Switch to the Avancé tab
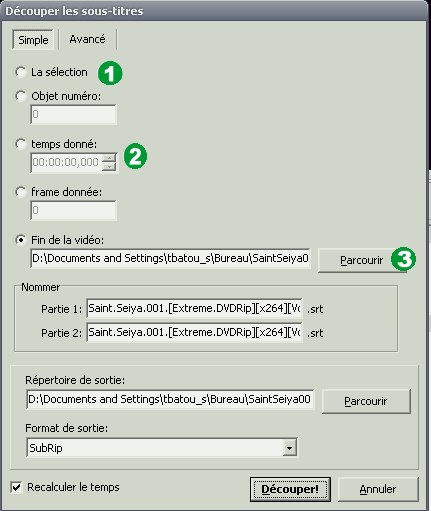This screenshot has height=511, width=431. pos(87,39)
